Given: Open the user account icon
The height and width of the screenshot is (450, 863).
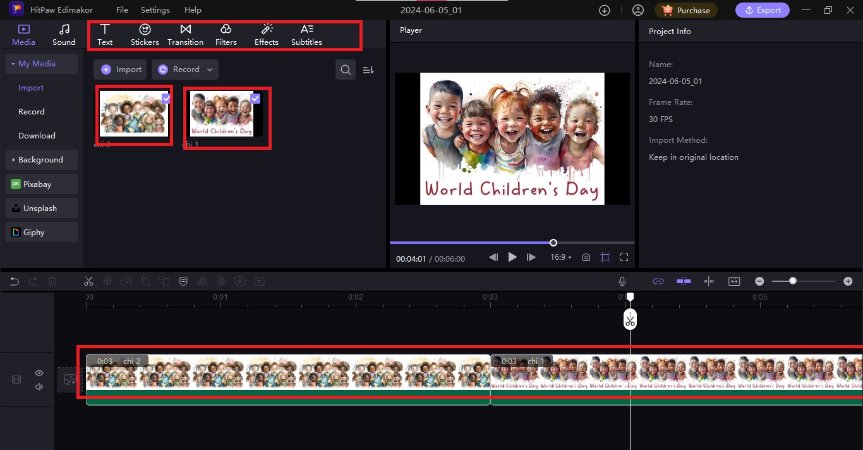Looking at the screenshot, I should coord(638,10).
